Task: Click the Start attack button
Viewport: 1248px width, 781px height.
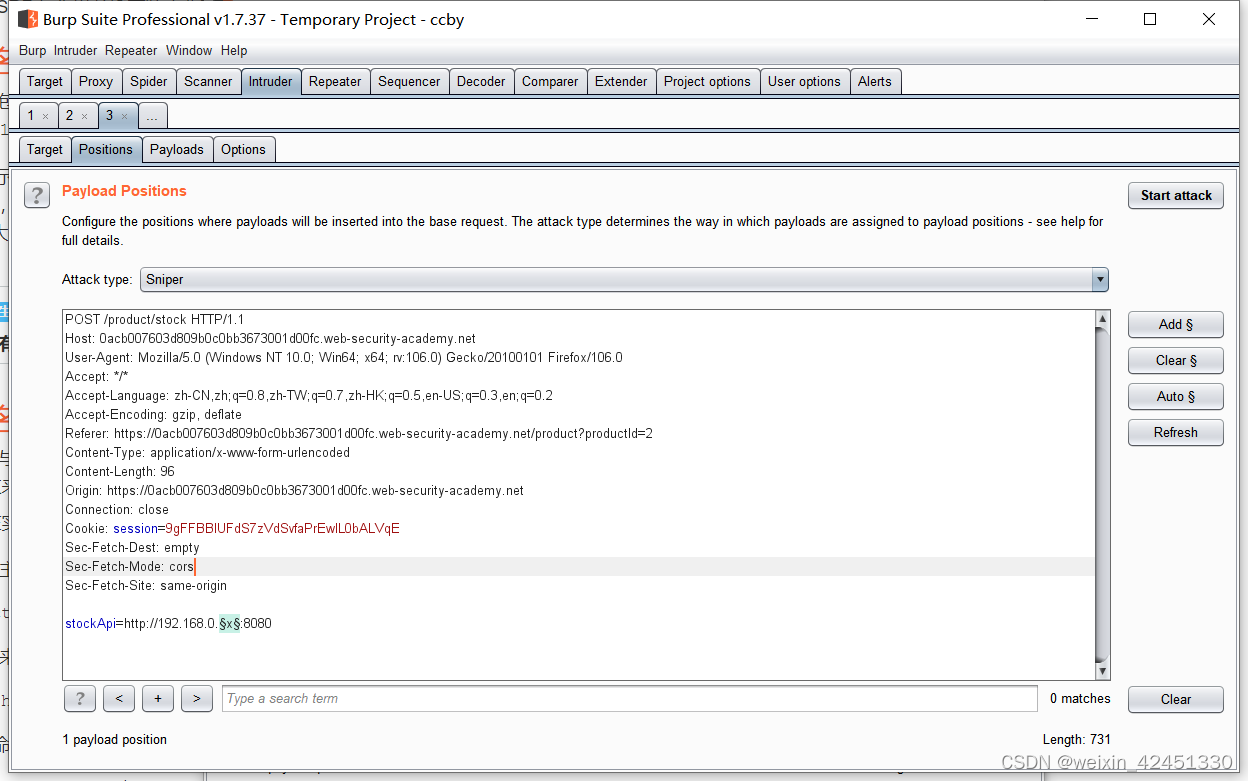Action: click(x=1176, y=196)
